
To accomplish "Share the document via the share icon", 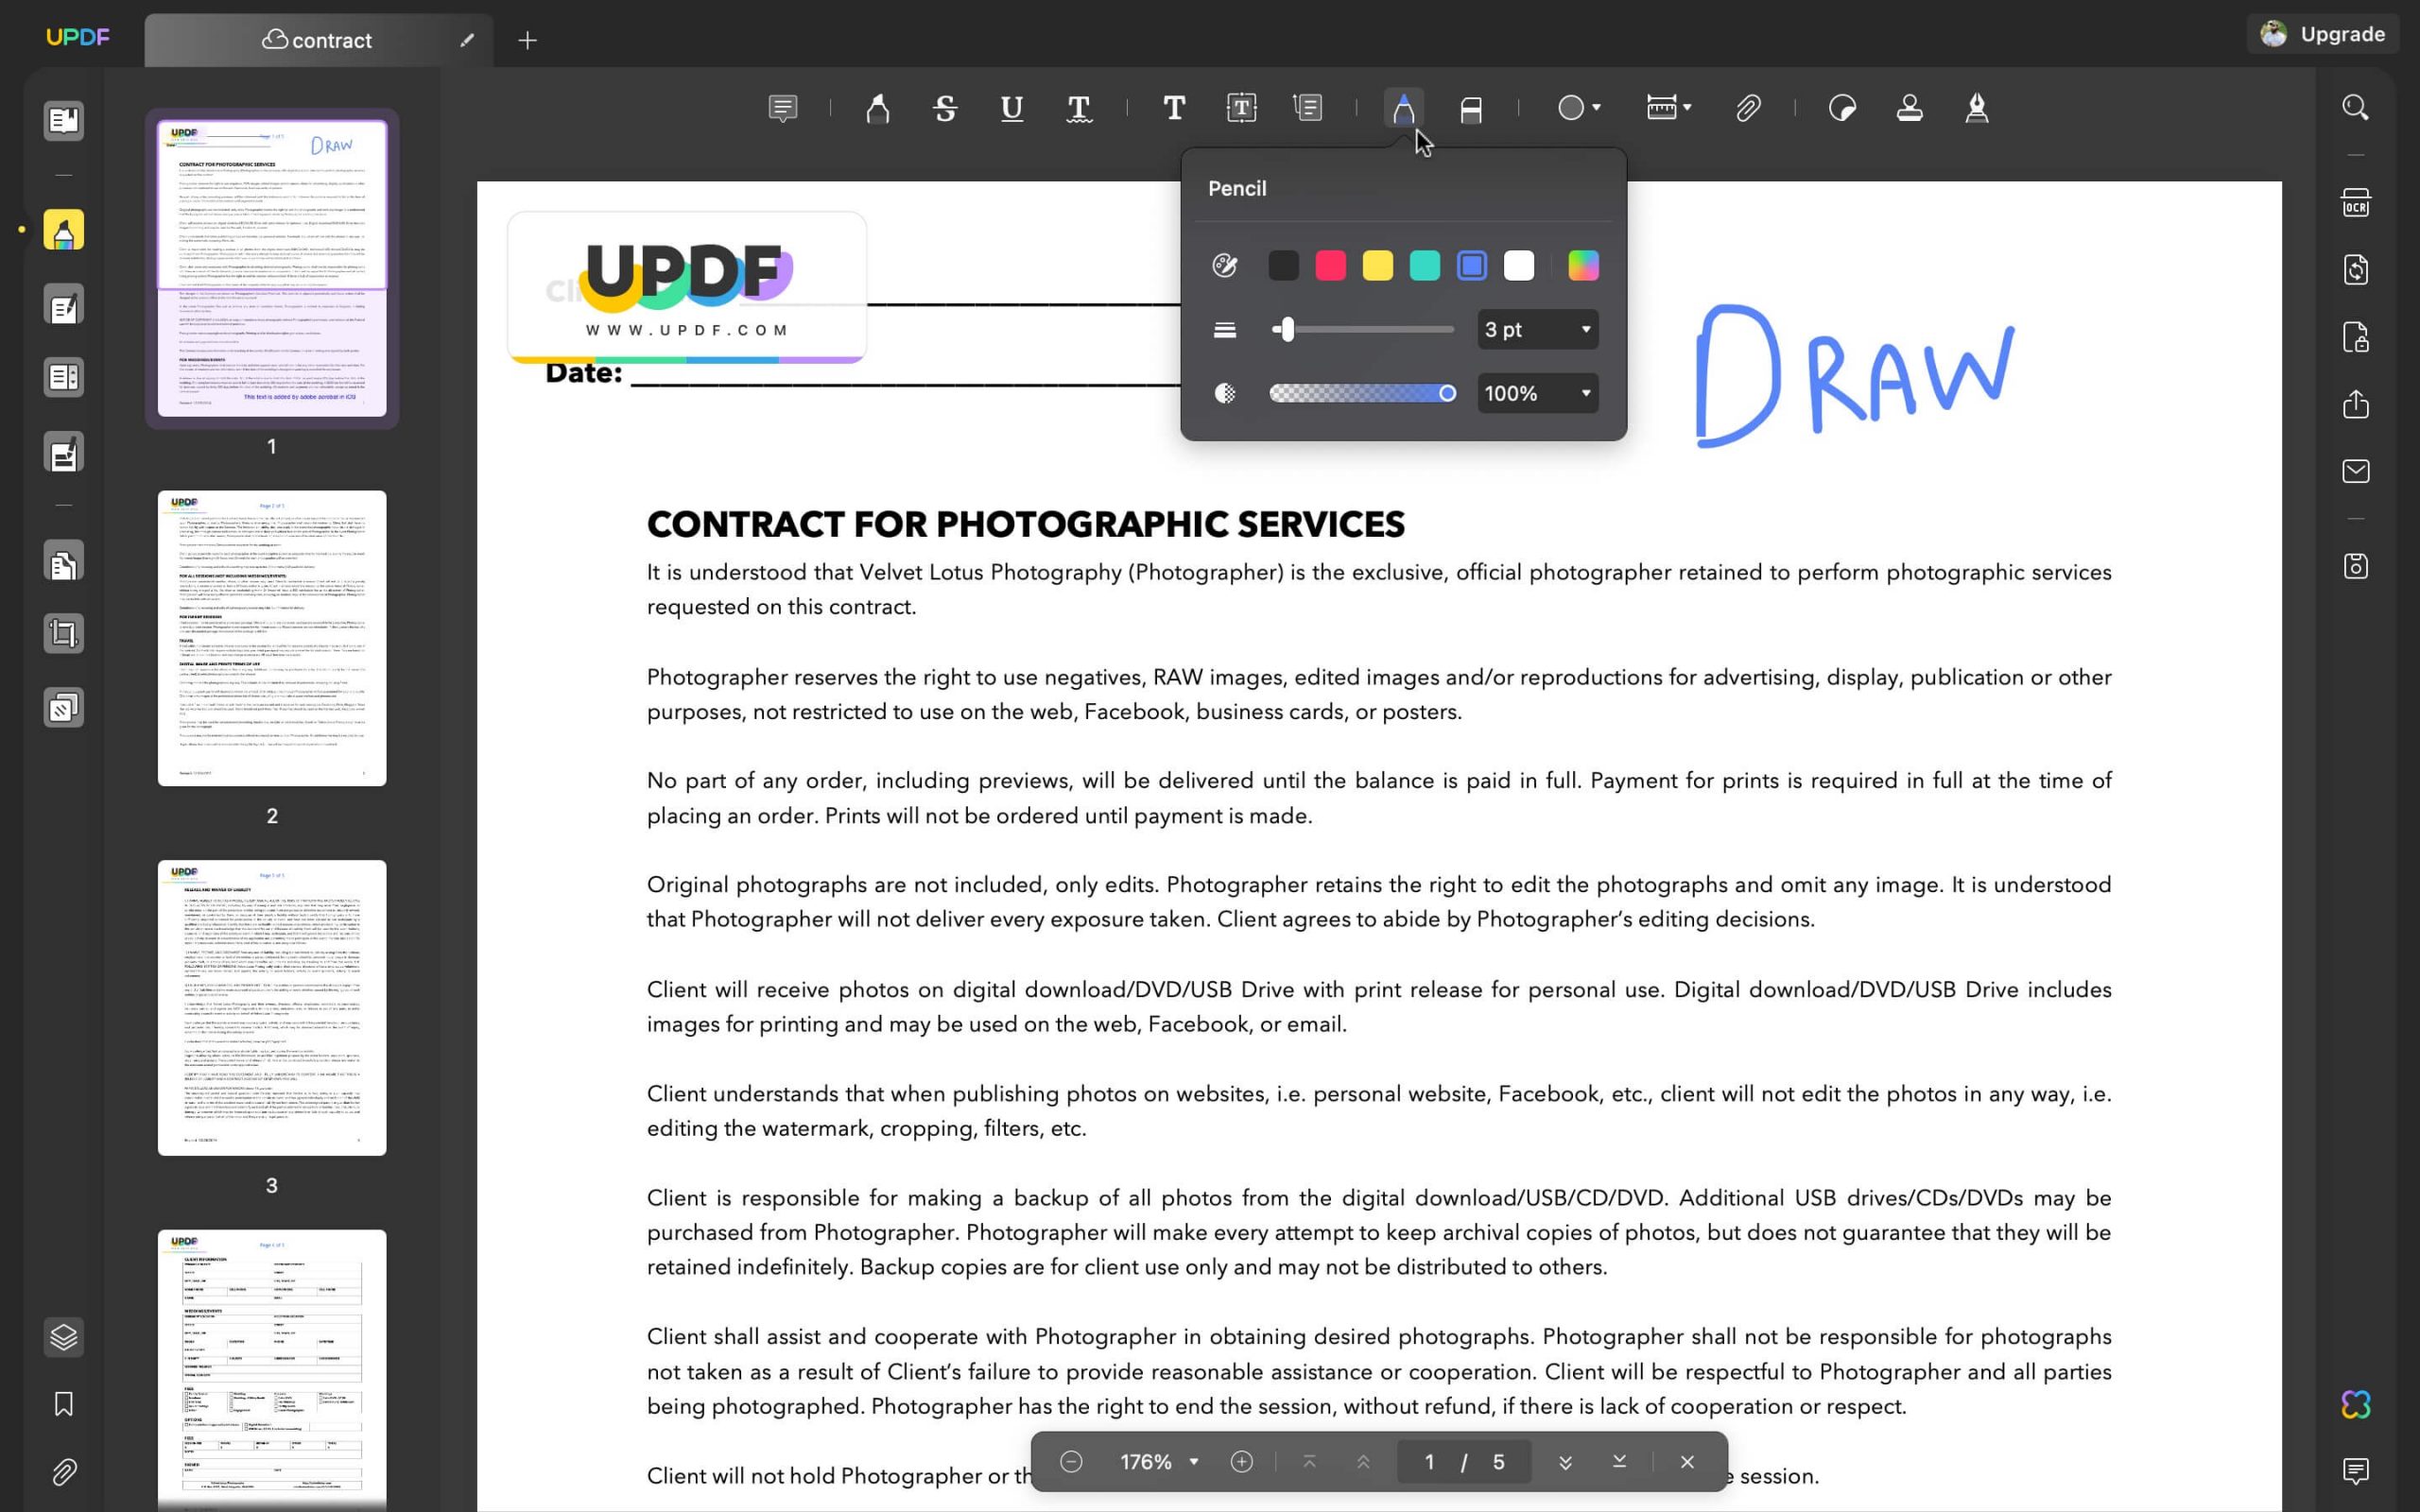I will [x=2356, y=404].
